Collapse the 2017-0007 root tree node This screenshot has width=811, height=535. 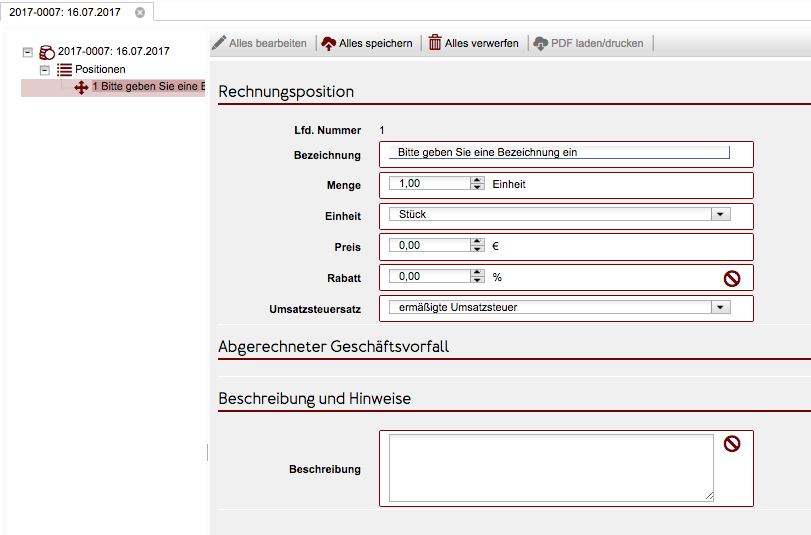tap(27, 52)
